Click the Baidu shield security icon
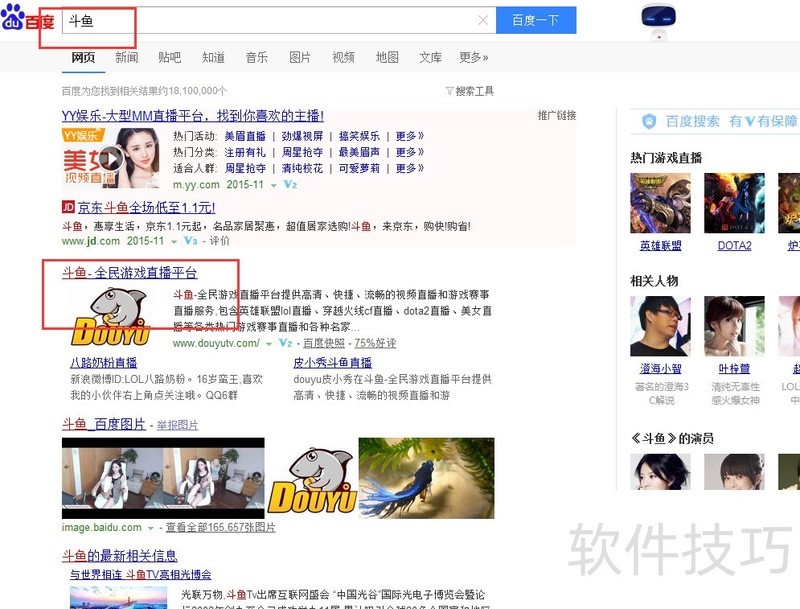 (x=649, y=121)
